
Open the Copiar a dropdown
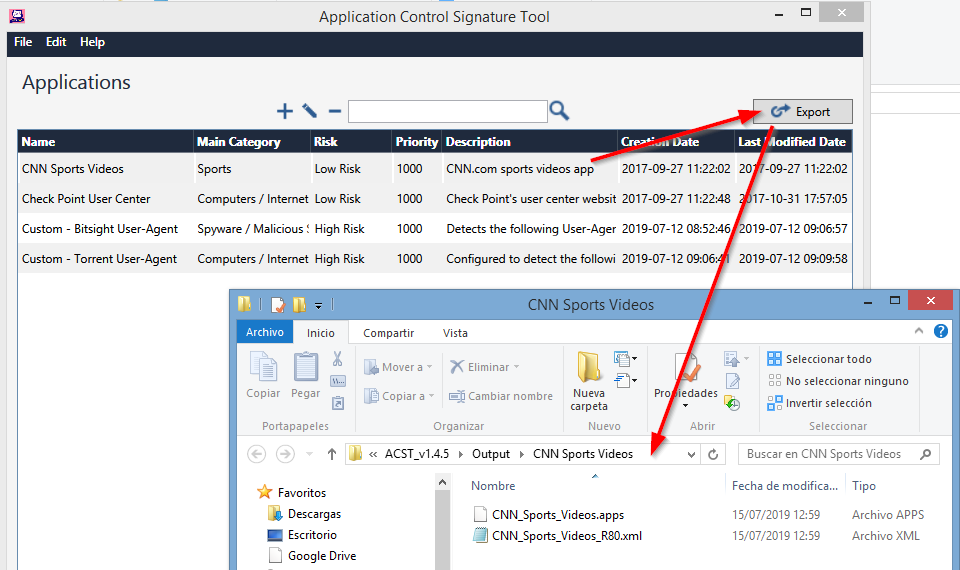399,396
